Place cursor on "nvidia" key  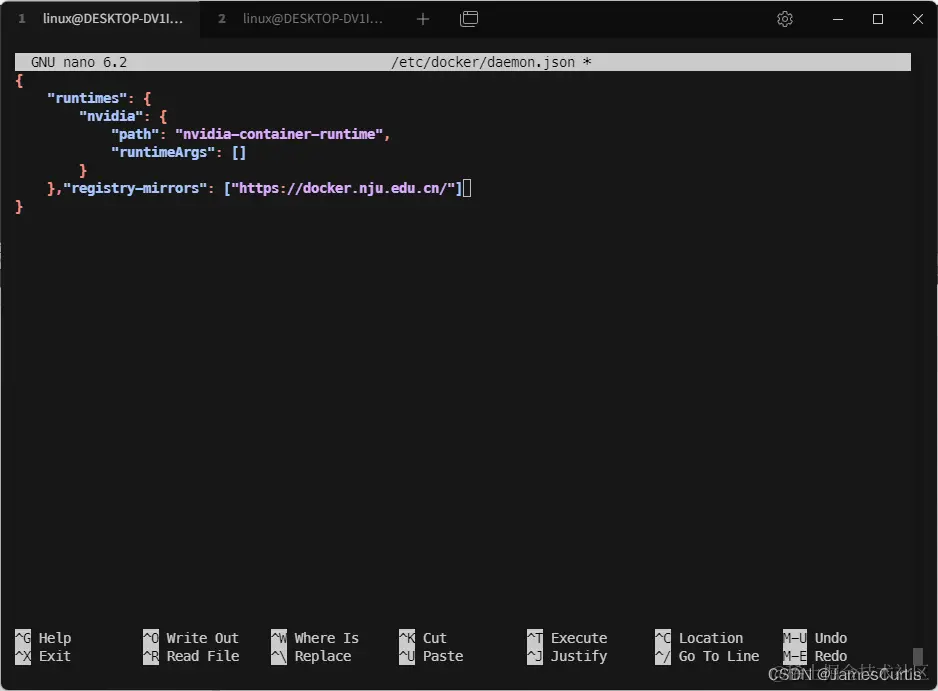[111, 116]
